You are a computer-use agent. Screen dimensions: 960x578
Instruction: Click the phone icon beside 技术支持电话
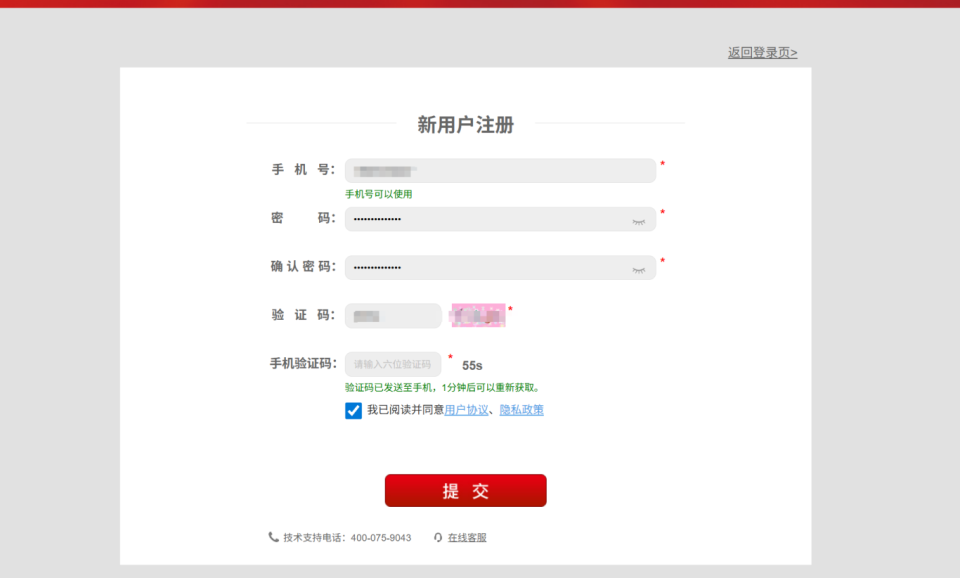point(271,537)
